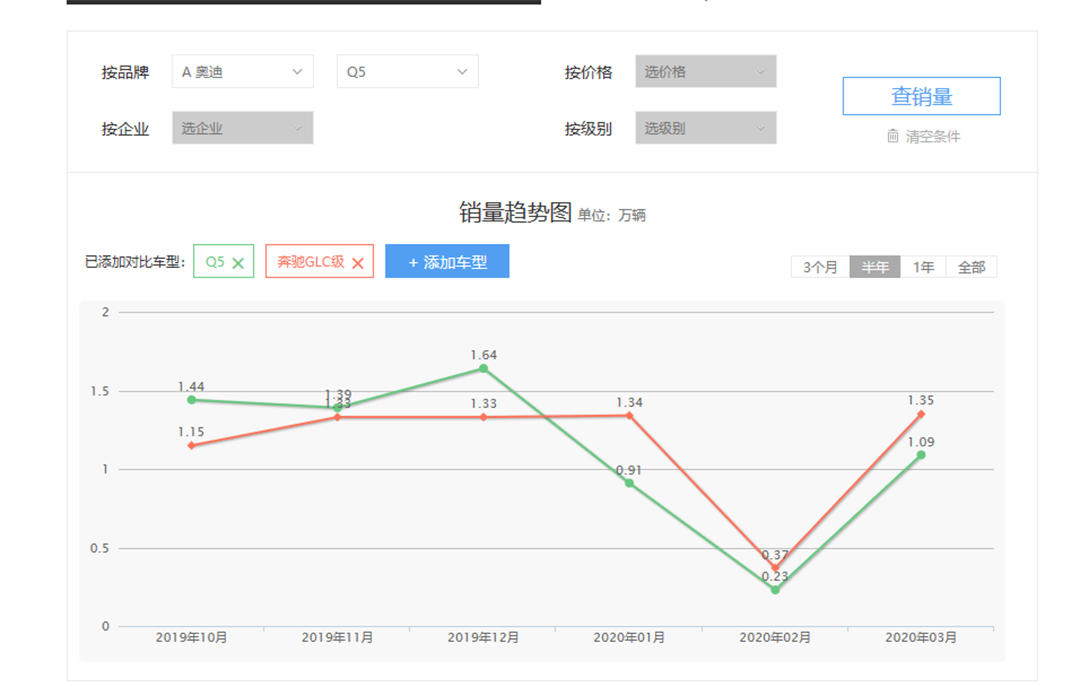Click the 清空条件 link
The height and width of the screenshot is (687, 1080).
point(932,137)
